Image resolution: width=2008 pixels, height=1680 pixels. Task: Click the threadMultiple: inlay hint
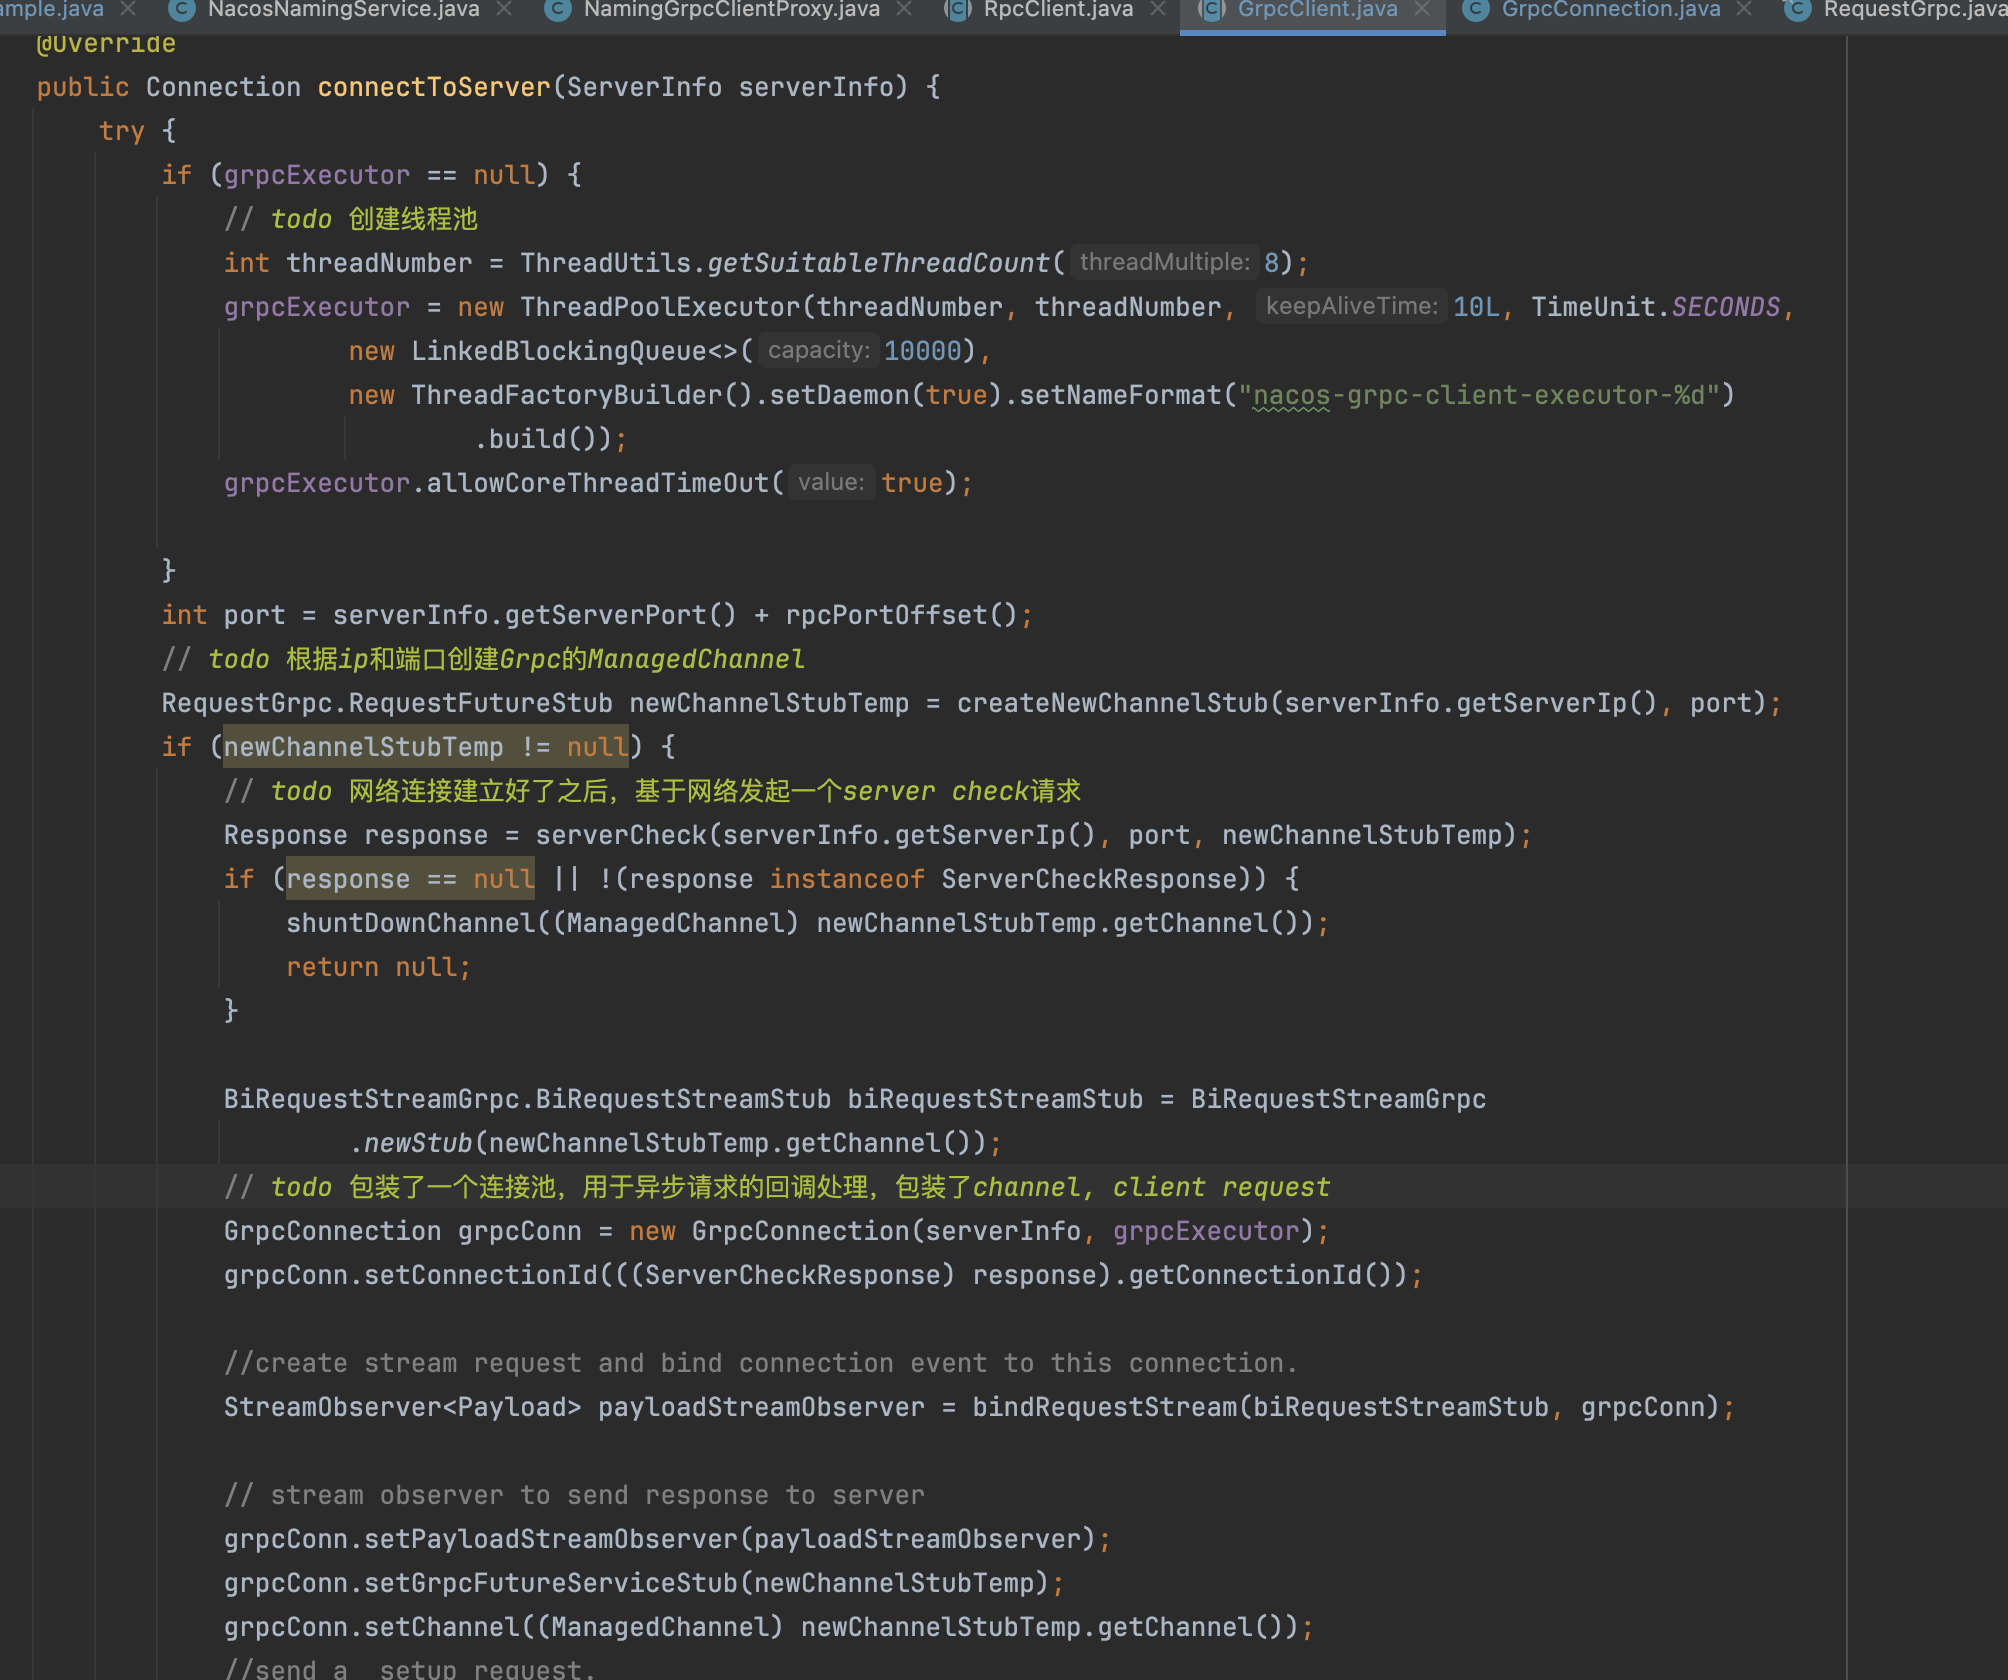1164,262
